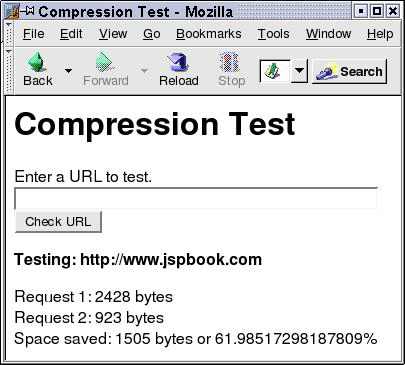Screen dimensions: 405x365
Task: Click the Stop traffic light icon
Action: tap(230, 62)
